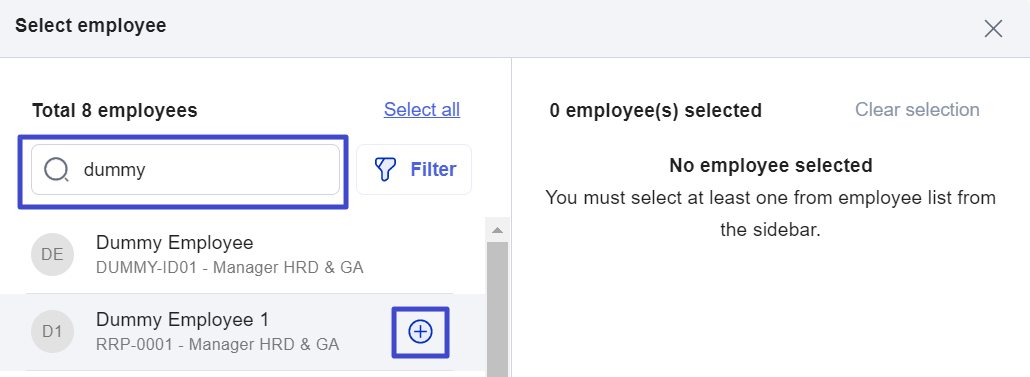Open the Filter options
Screen dimensions: 1030x377
[414, 169]
